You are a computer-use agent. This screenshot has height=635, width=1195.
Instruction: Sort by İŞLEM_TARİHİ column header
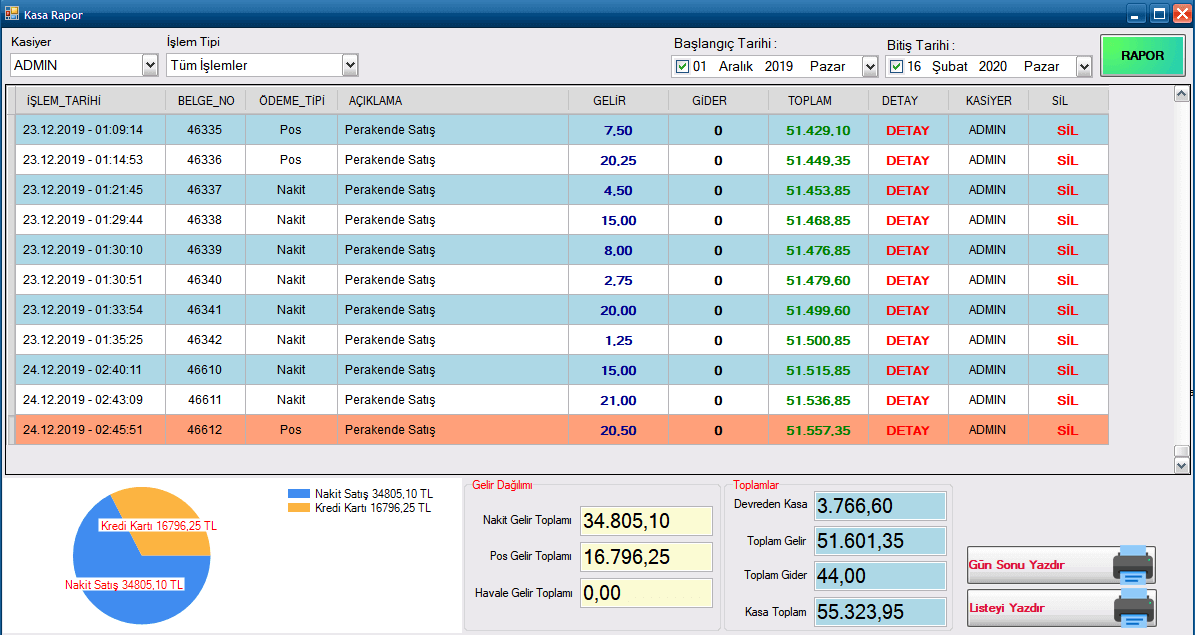[x=91, y=101]
